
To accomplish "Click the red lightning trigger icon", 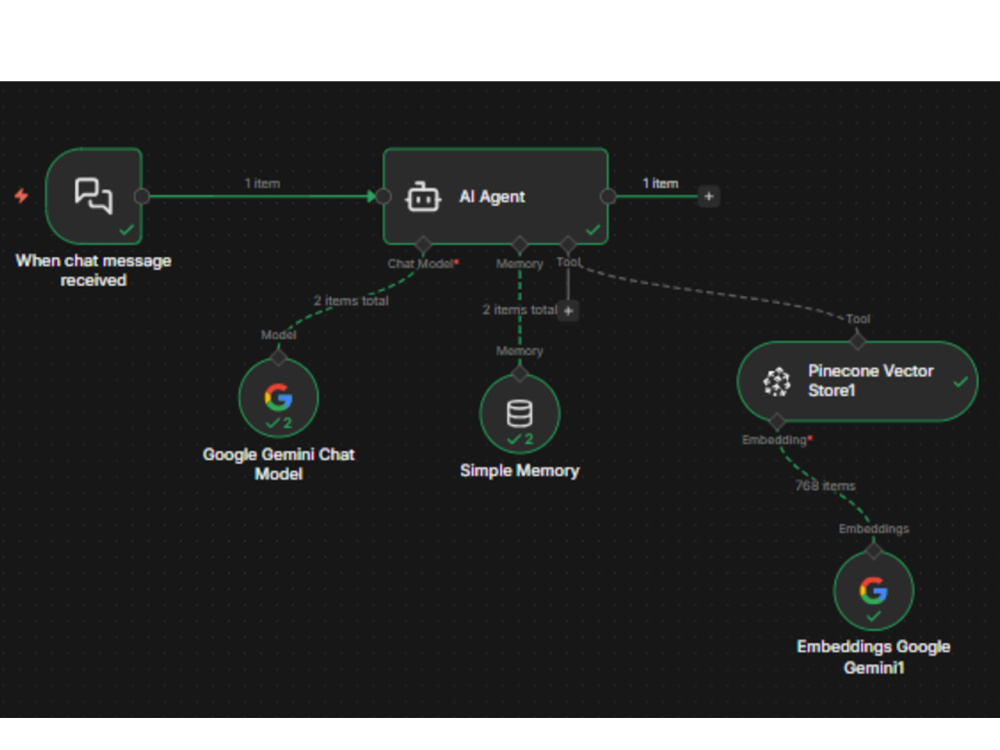I will (21, 195).
